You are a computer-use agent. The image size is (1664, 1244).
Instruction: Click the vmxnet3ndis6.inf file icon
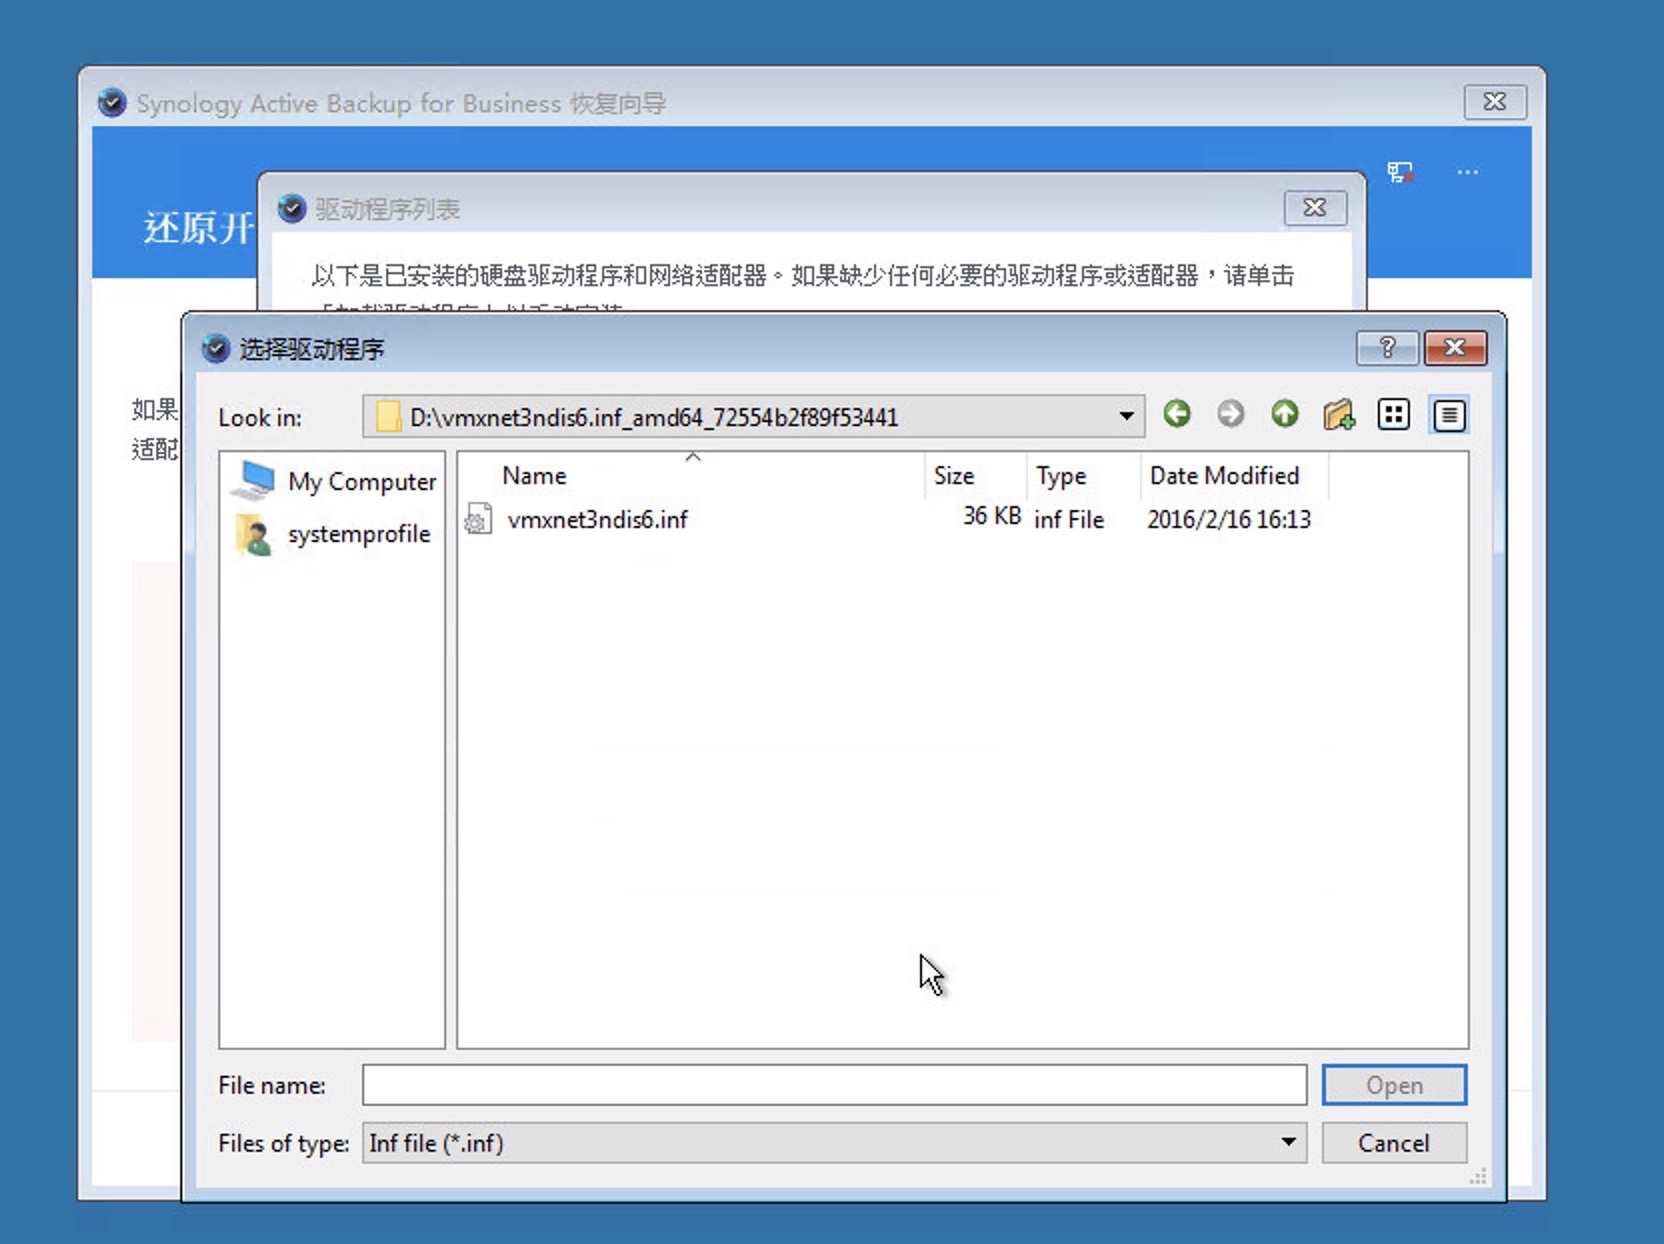pos(478,519)
